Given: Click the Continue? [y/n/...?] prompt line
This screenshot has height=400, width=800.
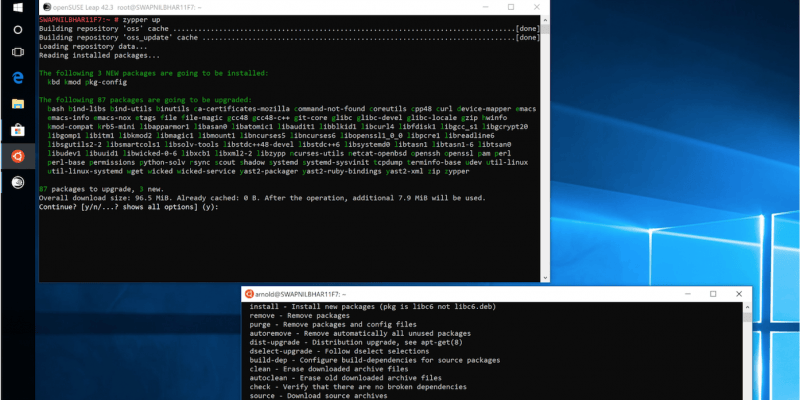Looking at the screenshot, I should click(129, 207).
